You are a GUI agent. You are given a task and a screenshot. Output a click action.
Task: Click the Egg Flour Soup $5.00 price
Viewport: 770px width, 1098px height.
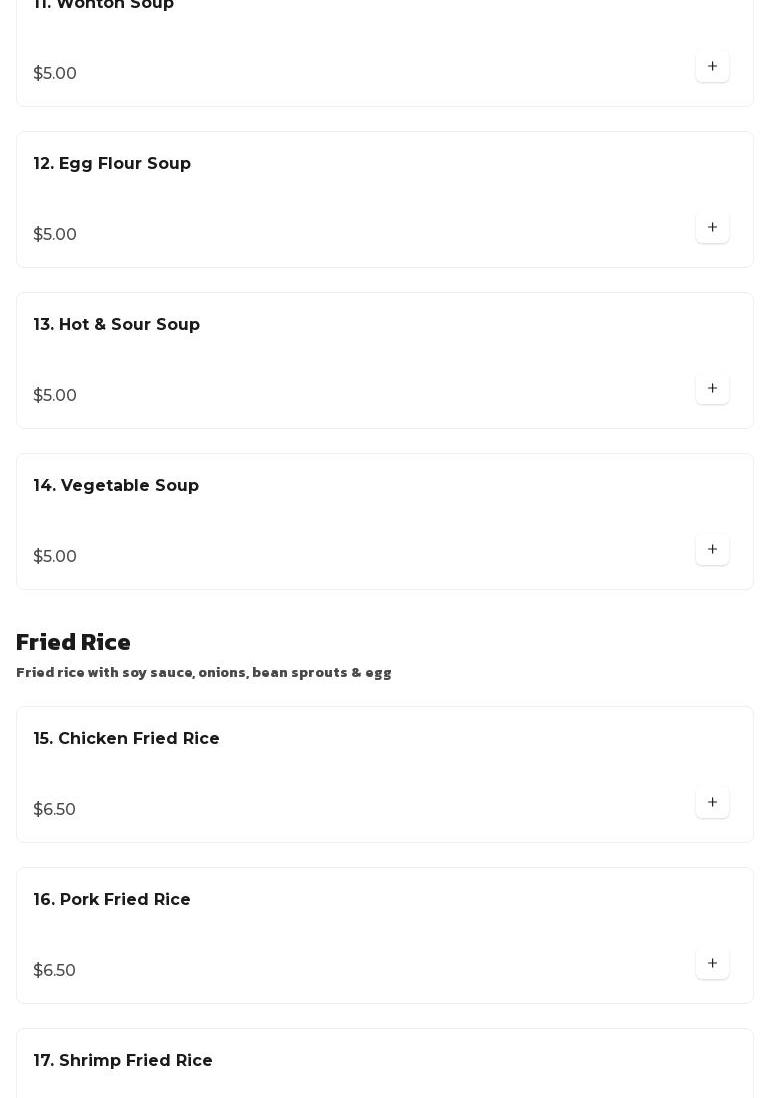(x=55, y=235)
